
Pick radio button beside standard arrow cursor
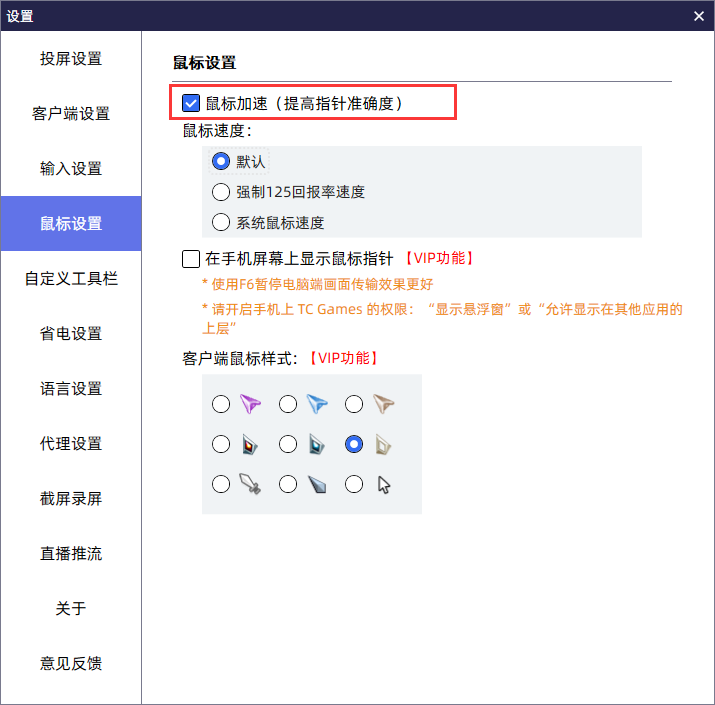(354, 484)
